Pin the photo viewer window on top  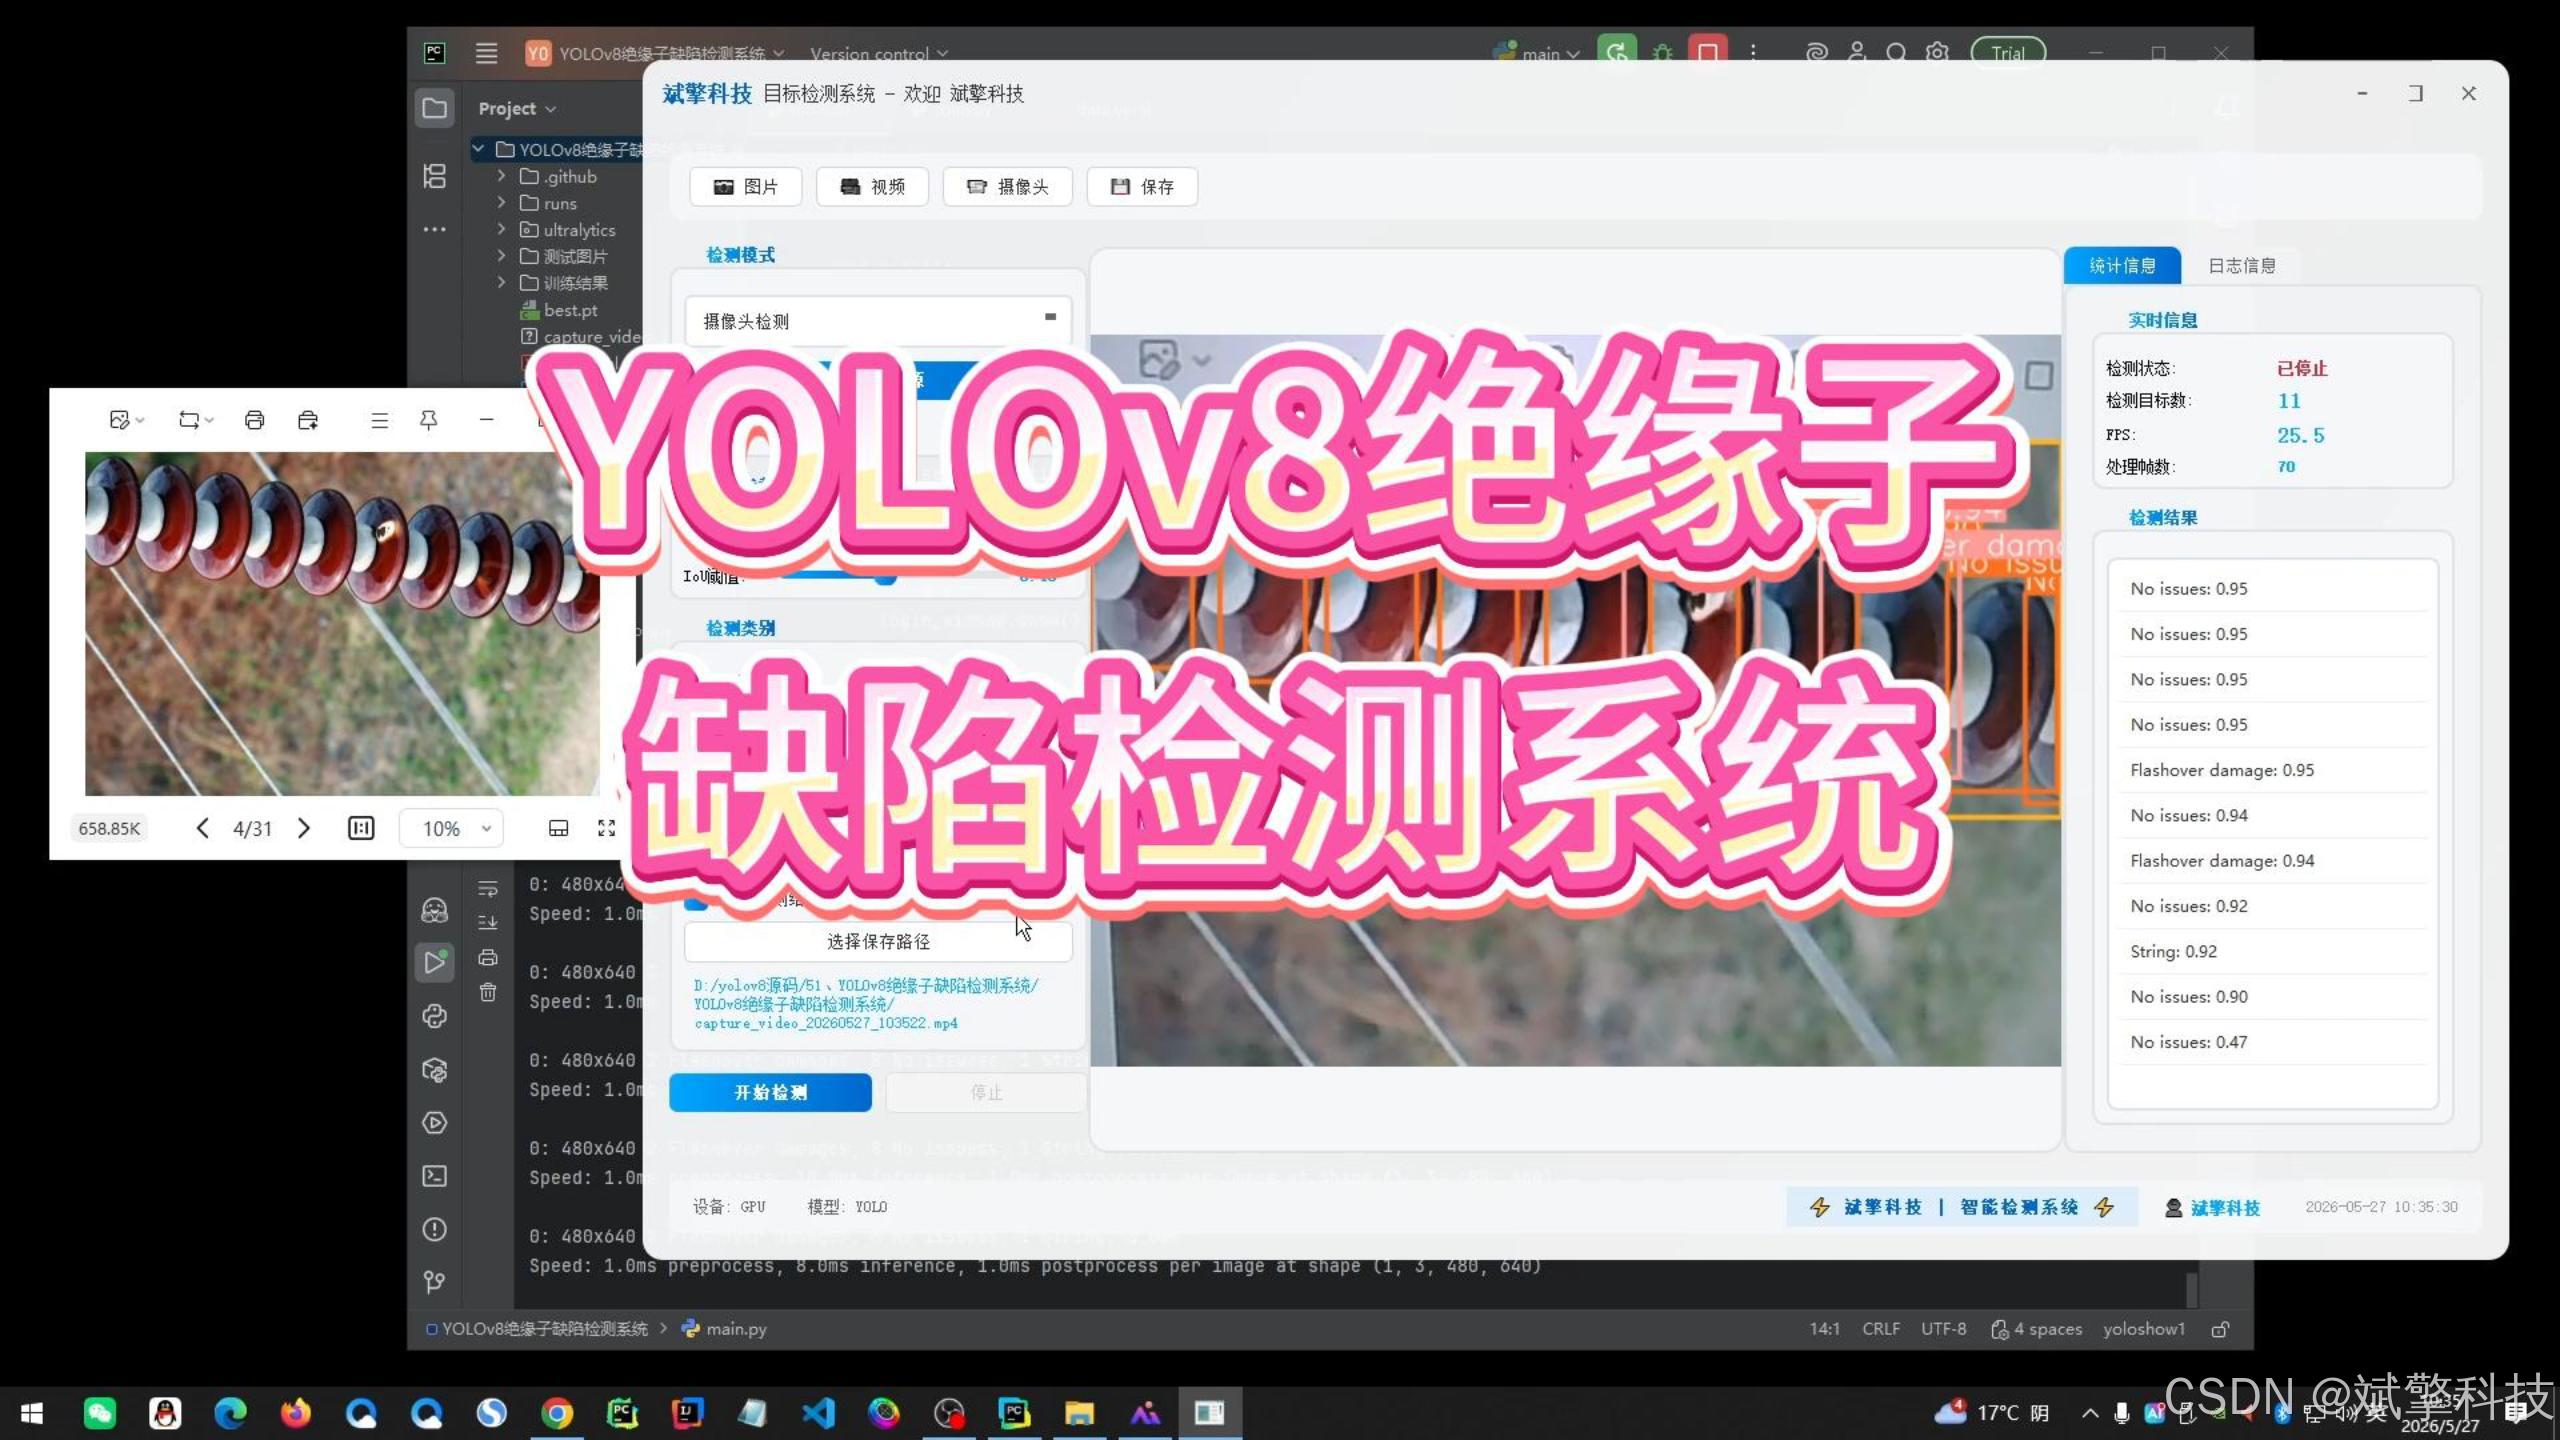pos(428,420)
